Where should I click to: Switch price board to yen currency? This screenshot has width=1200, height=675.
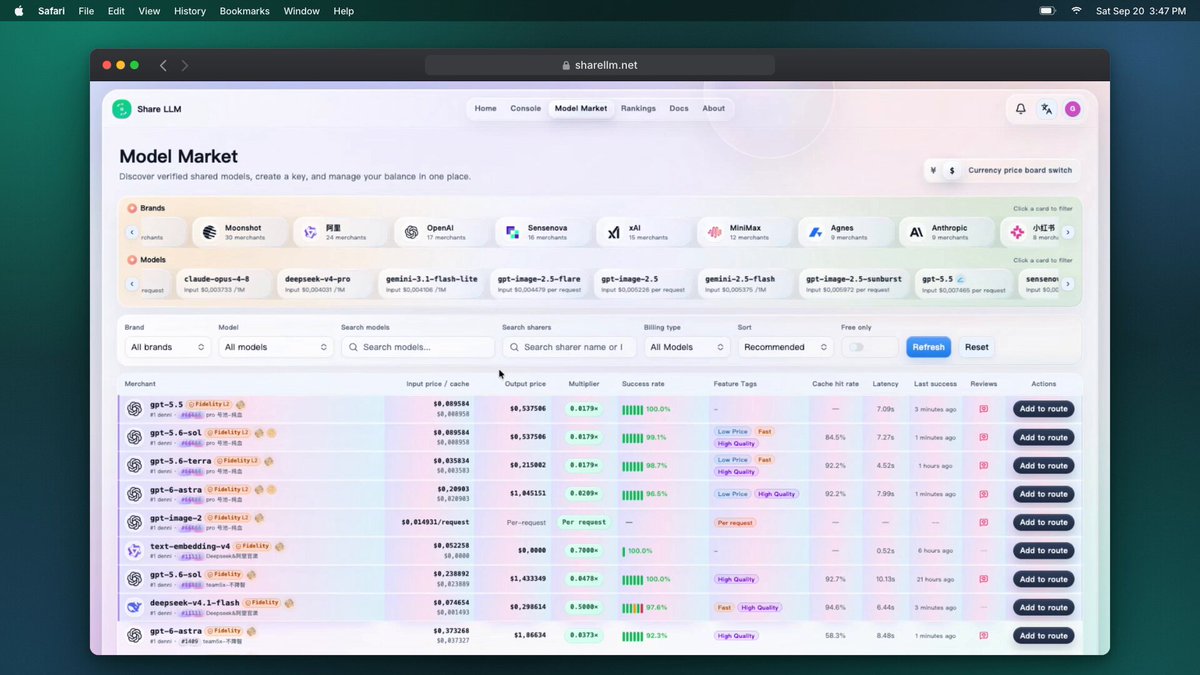pyautogui.click(x=933, y=170)
